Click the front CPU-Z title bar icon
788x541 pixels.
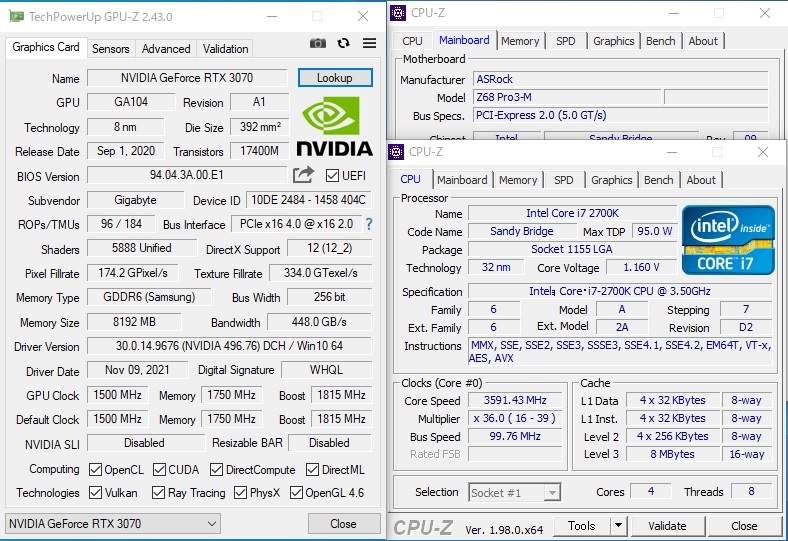(x=396, y=151)
